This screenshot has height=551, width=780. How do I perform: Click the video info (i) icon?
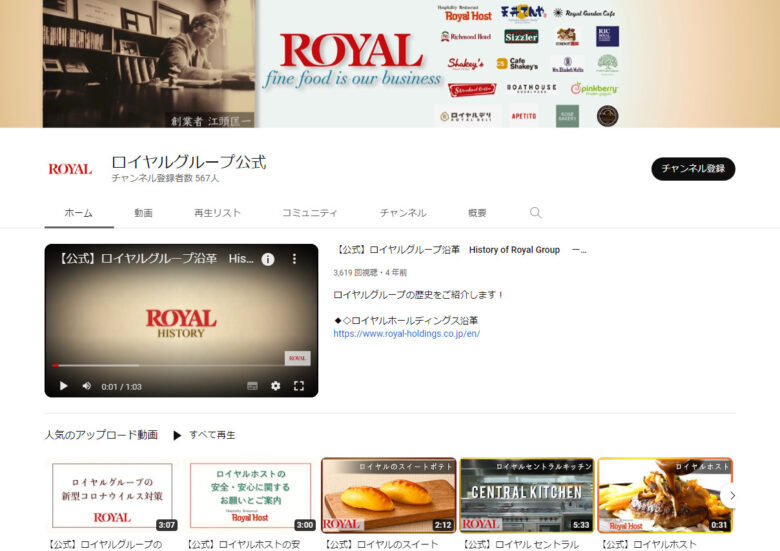click(268, 259)
